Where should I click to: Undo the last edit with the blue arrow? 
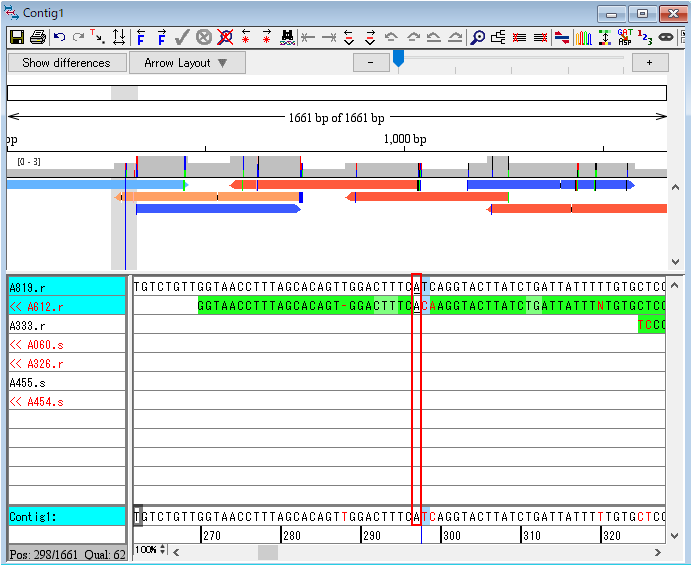[59, 38]
